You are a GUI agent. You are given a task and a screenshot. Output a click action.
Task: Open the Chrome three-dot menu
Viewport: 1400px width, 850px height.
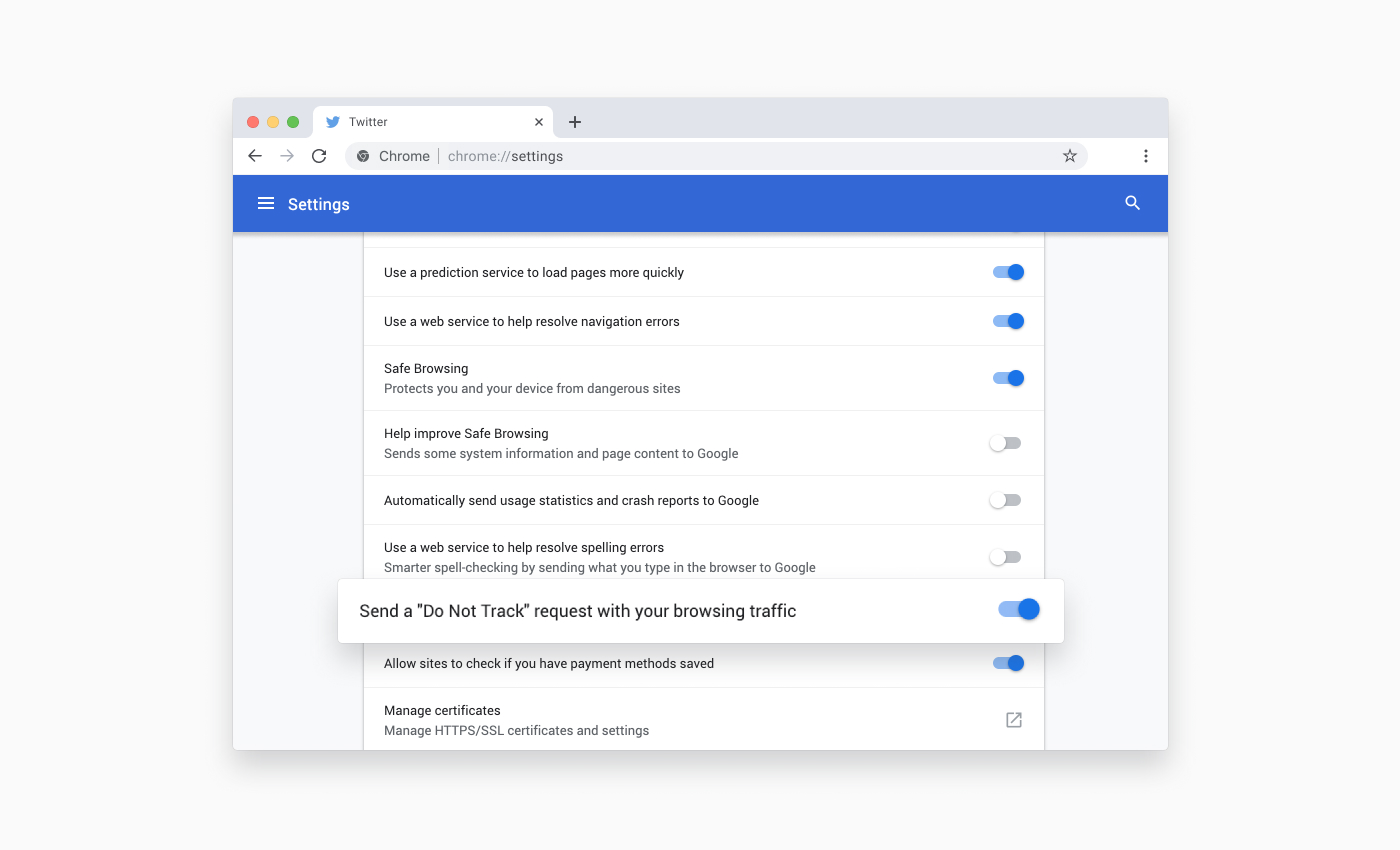point(1145,156)
